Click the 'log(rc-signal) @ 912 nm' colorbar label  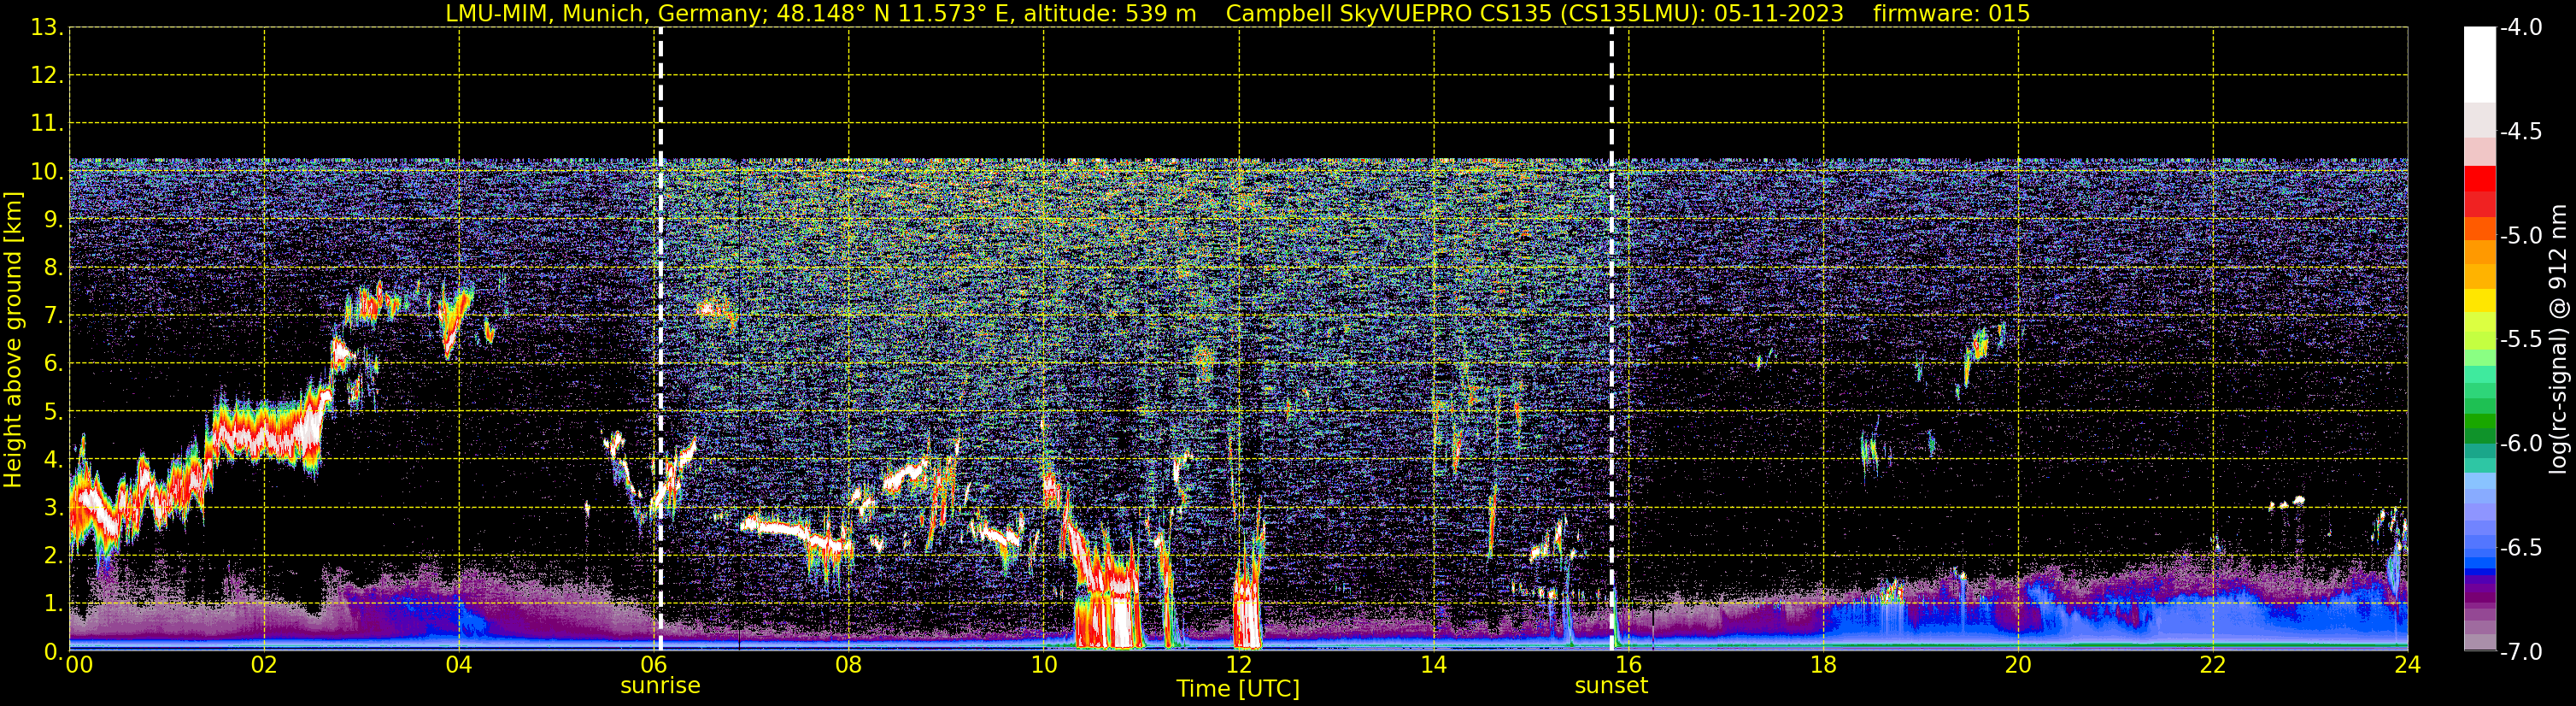click(2559, 339)
